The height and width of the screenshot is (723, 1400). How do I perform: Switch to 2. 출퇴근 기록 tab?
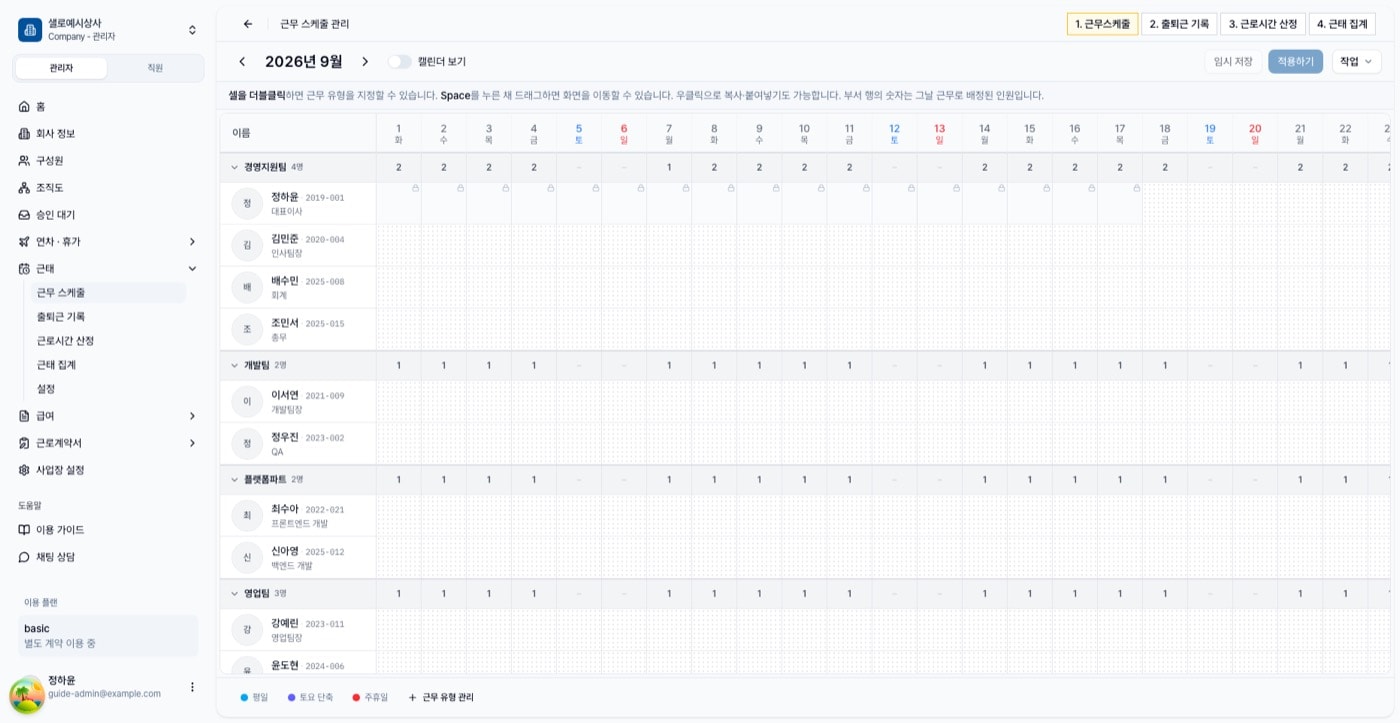[x=1179, y=24]
